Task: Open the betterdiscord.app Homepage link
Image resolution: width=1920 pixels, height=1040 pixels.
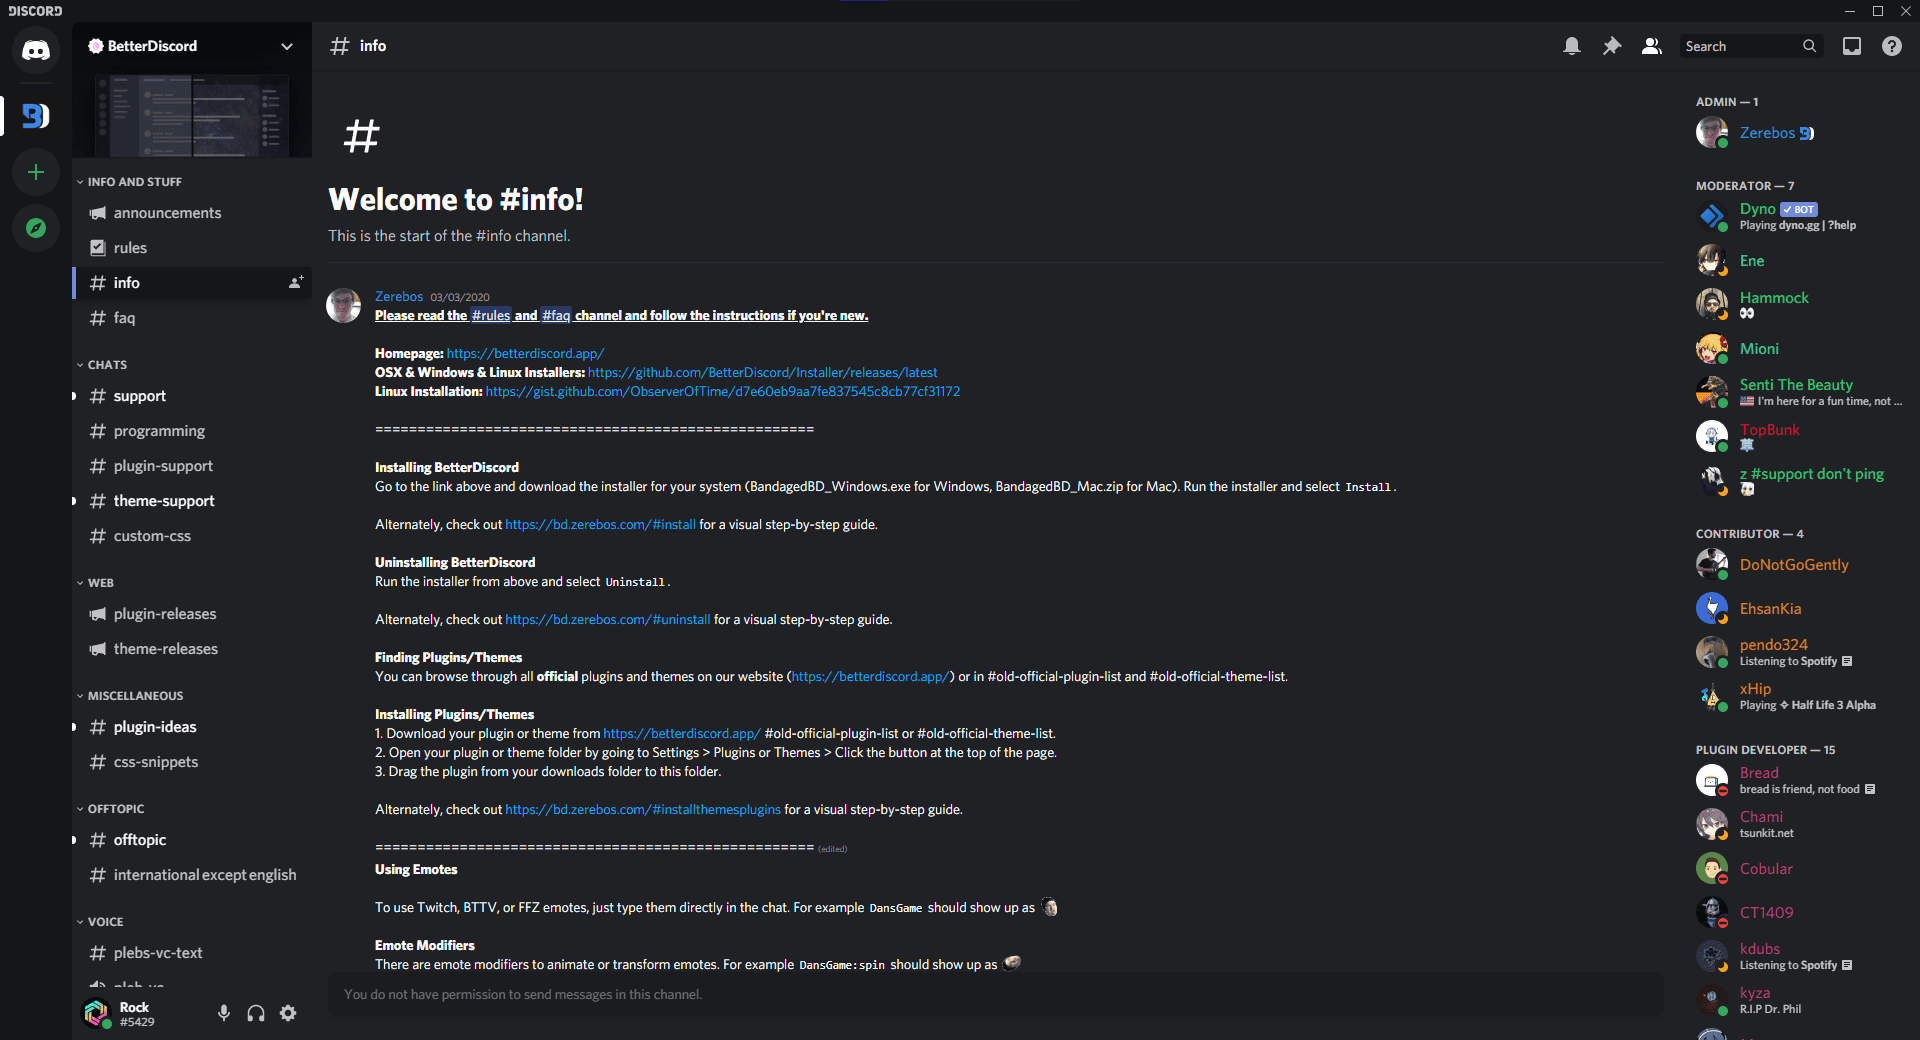Action: click(x=525, y=354)
